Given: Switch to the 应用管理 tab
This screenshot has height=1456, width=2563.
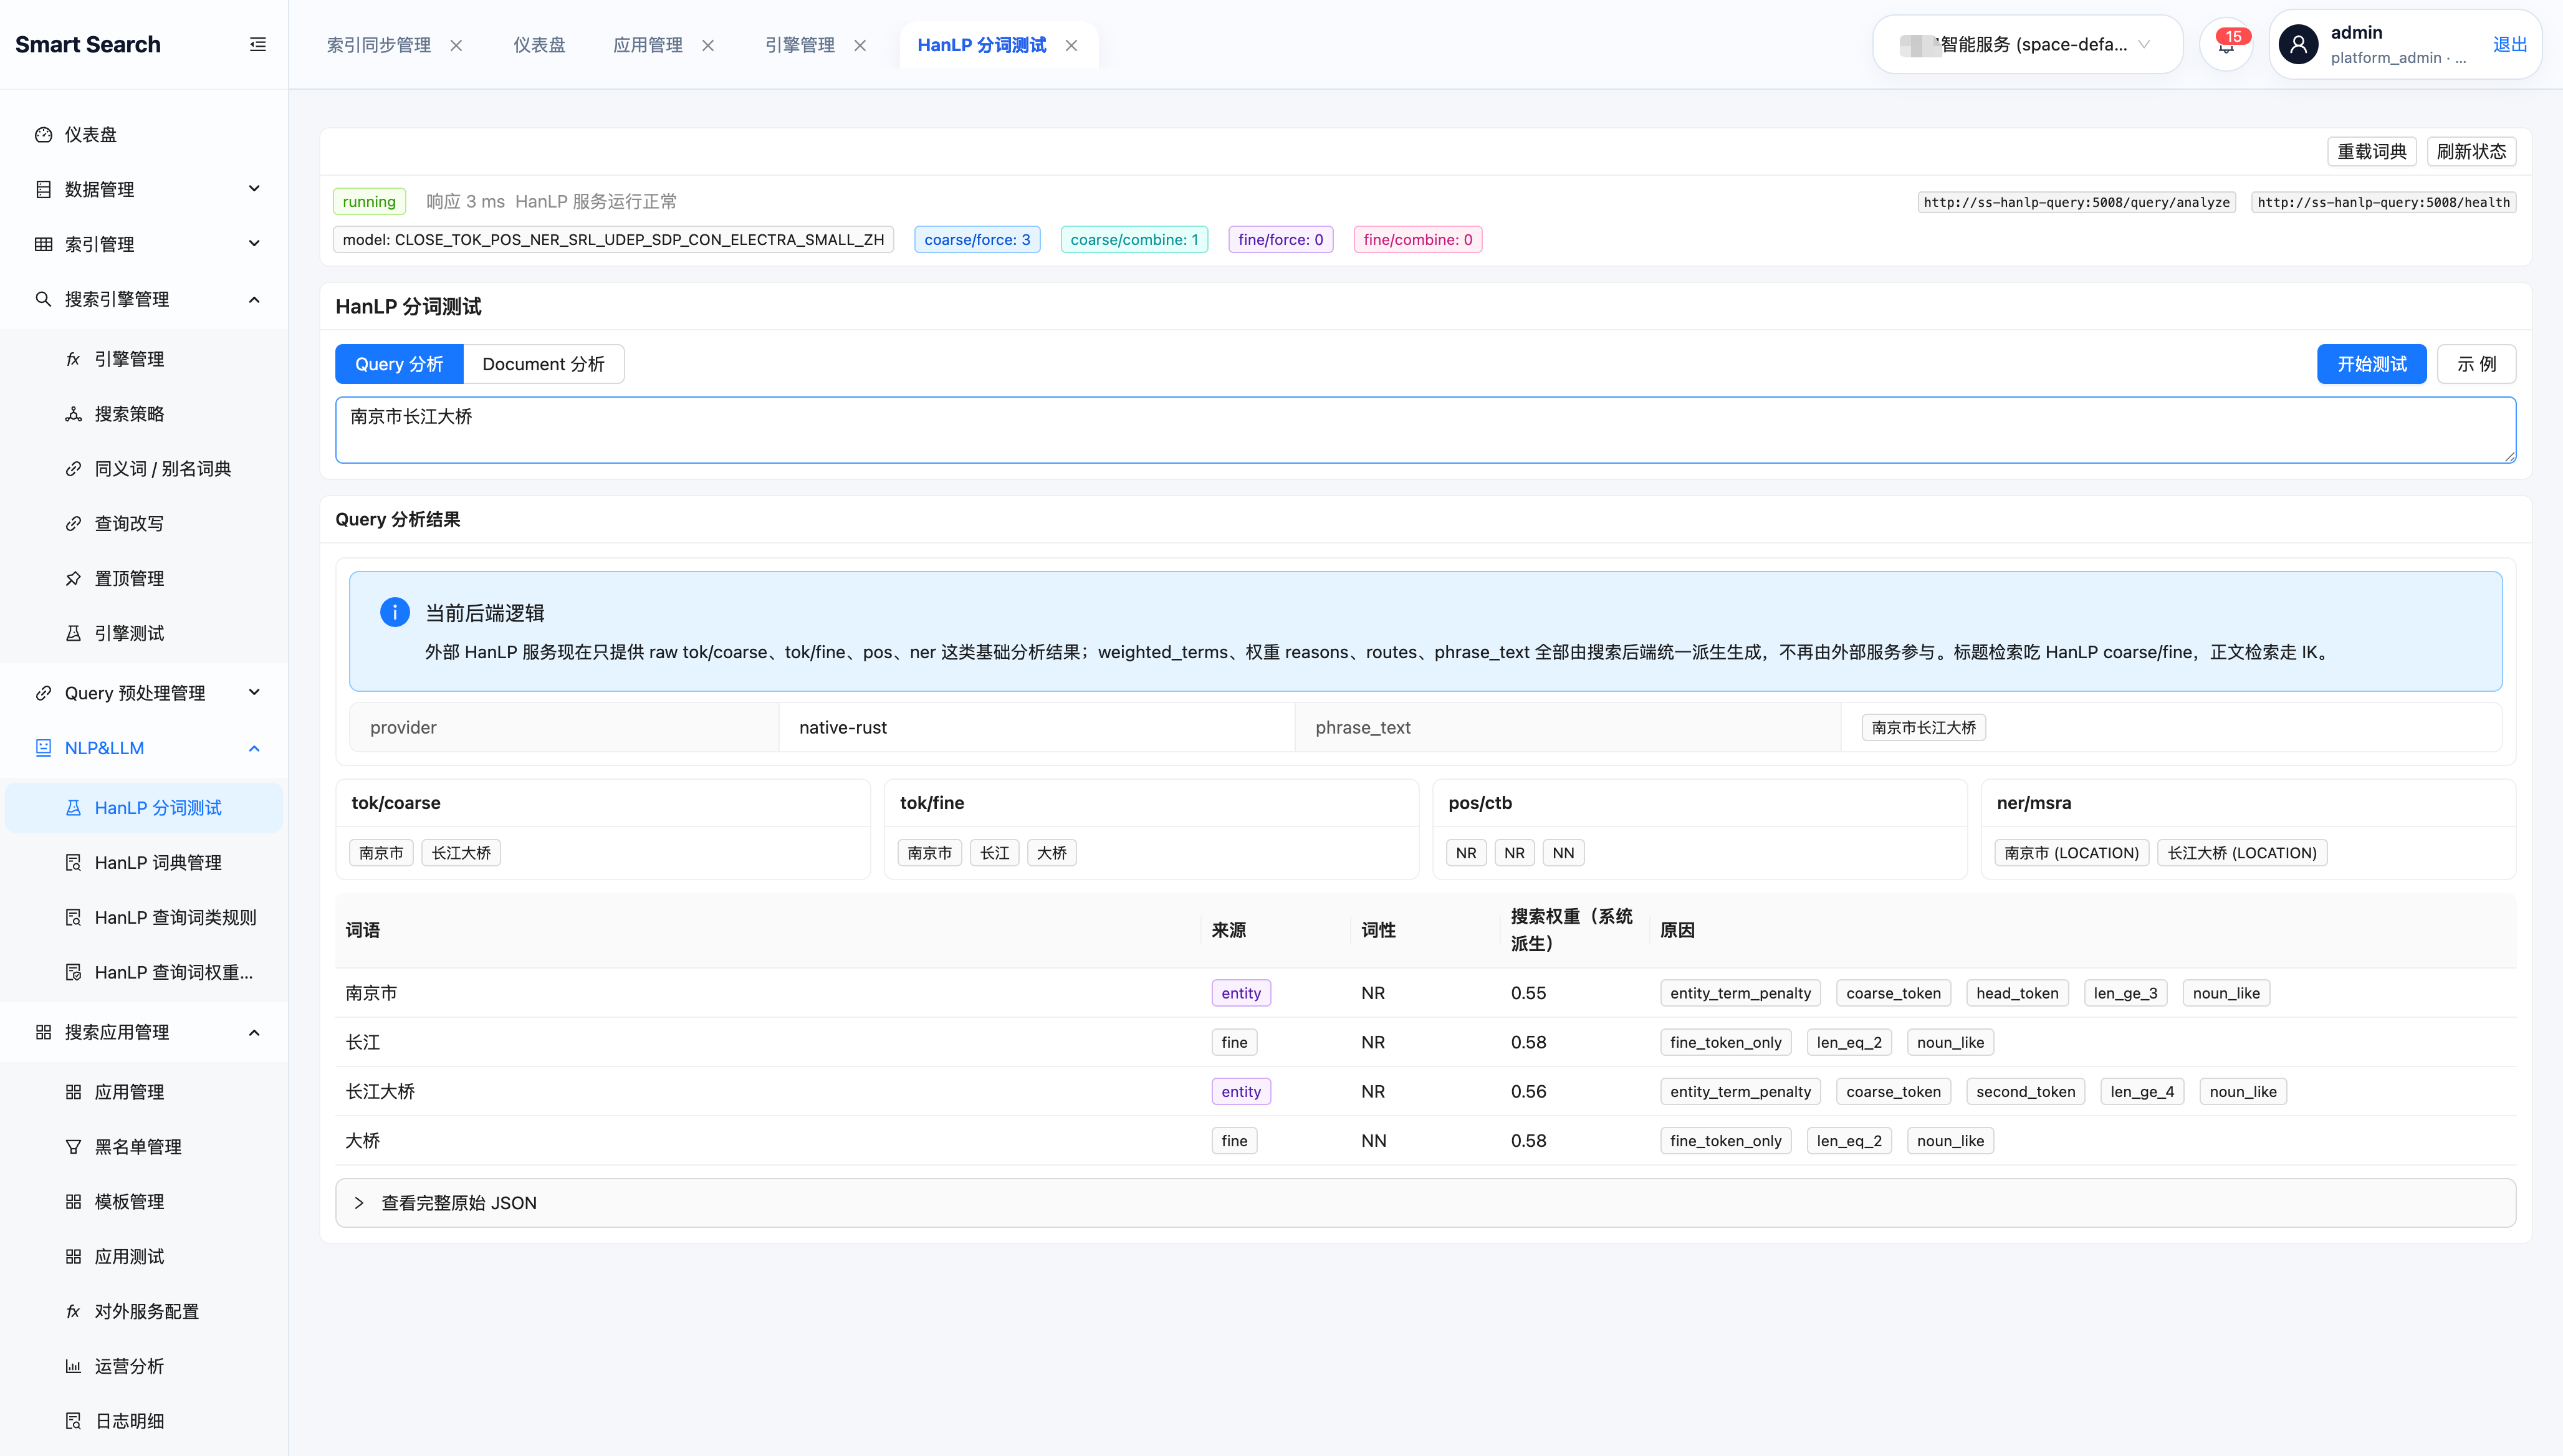Looking at the screenshot, I should point(648,45).
